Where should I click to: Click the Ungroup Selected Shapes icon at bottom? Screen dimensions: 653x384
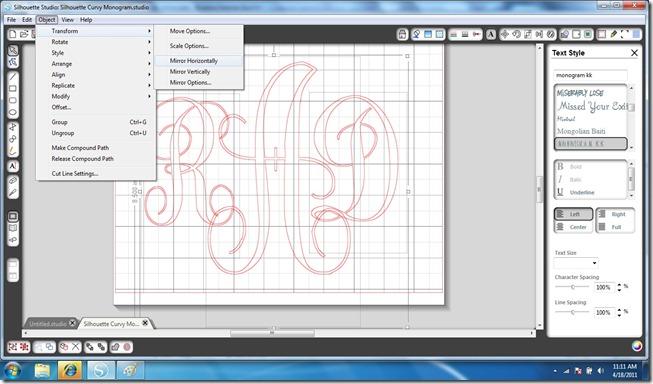point(24,347)
